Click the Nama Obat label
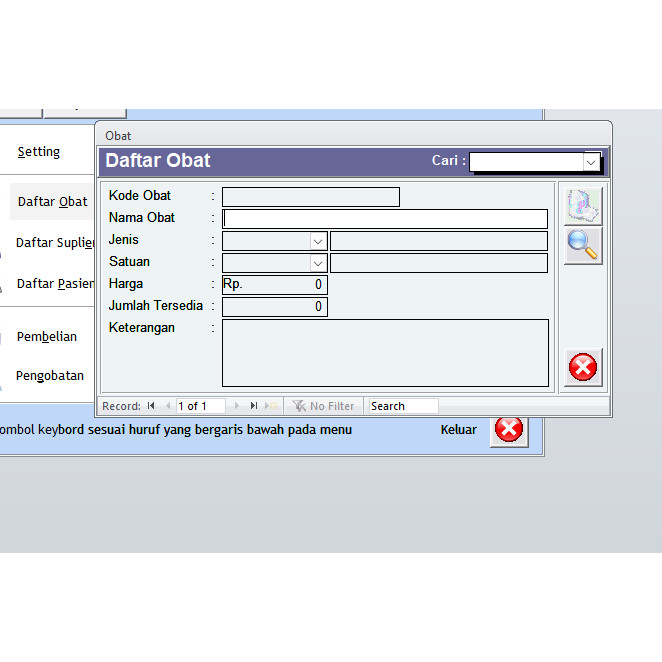The image size is (662, 662). pyautogui.click(x=142, y=218)
